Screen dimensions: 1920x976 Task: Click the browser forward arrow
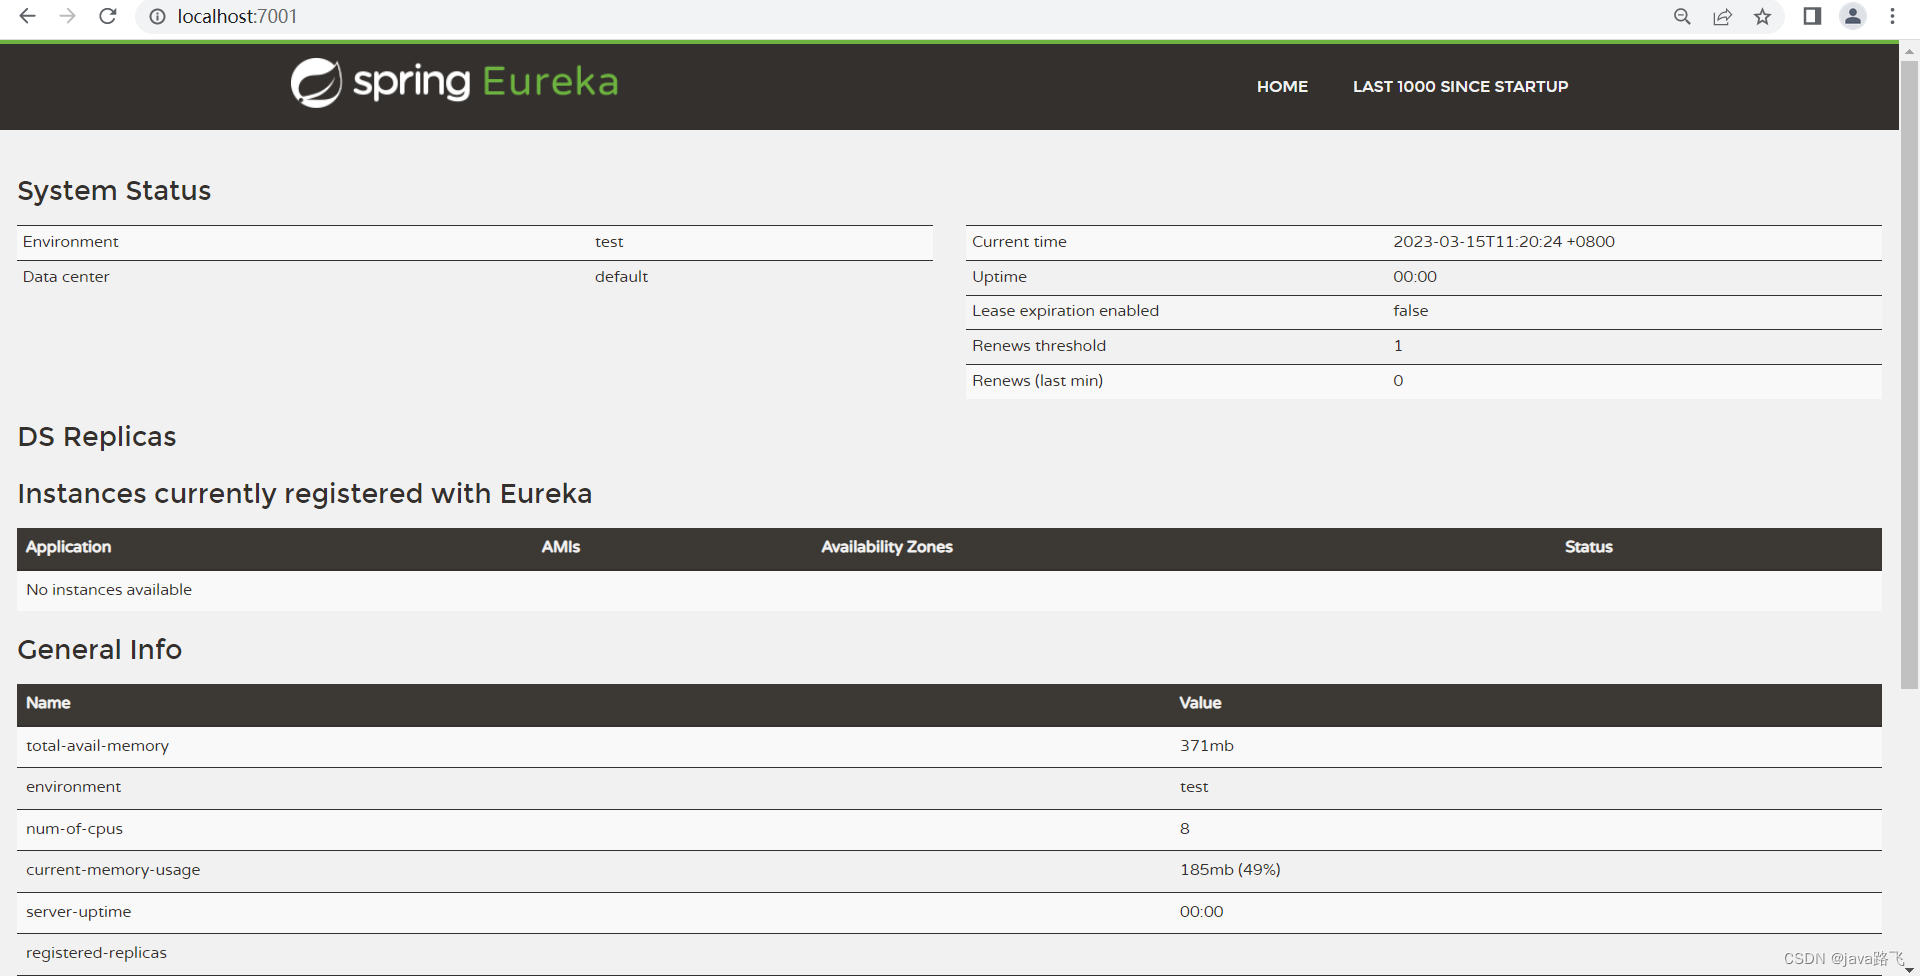point(67,16)
